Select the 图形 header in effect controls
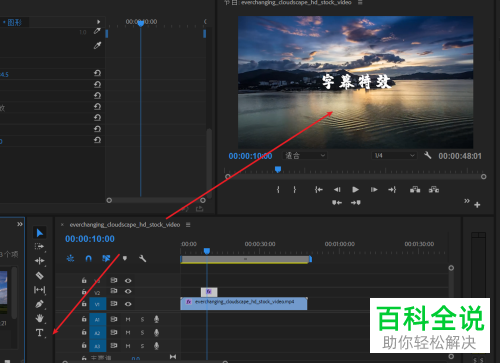This screenshot has width=500, height=363. [13, 22]
